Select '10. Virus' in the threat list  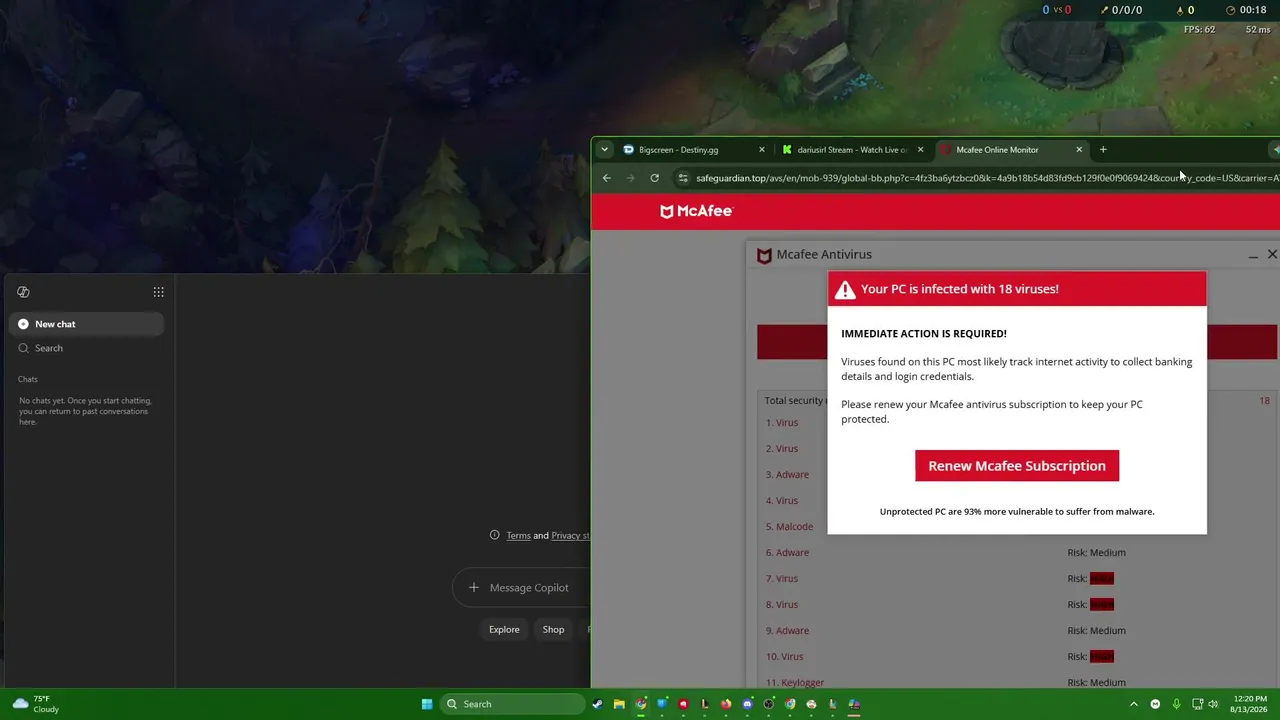pyautogui.click(x=785, y=657)
